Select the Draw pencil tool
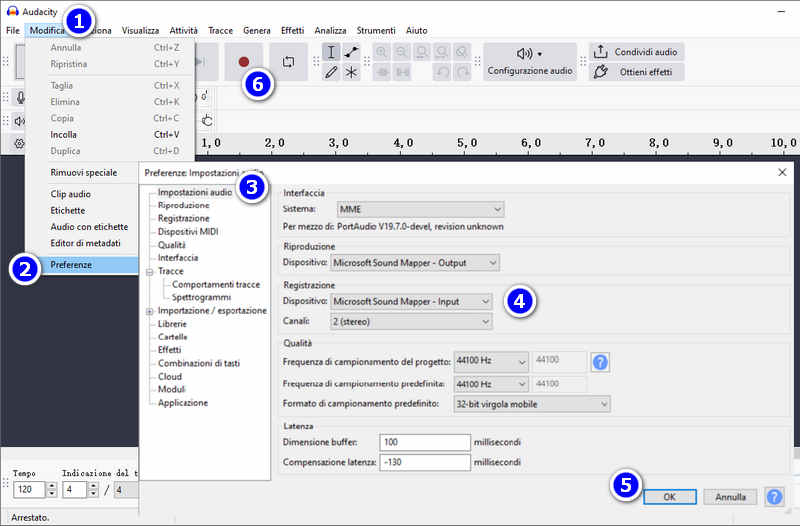Image resolution: width=800 pixels, height=526 pixels. point(331,72)
